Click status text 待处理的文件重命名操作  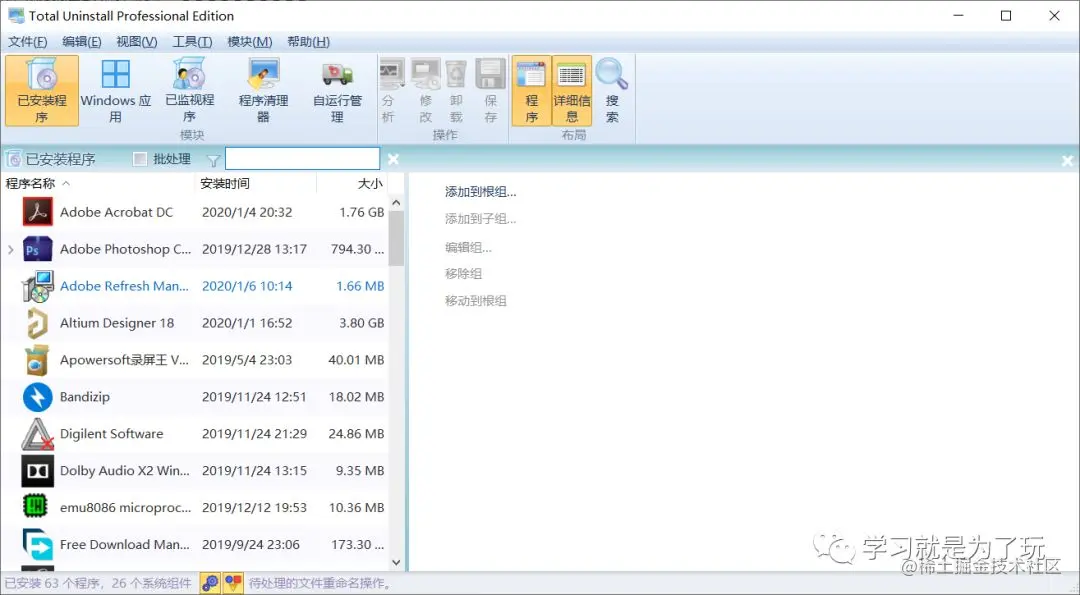320,583
